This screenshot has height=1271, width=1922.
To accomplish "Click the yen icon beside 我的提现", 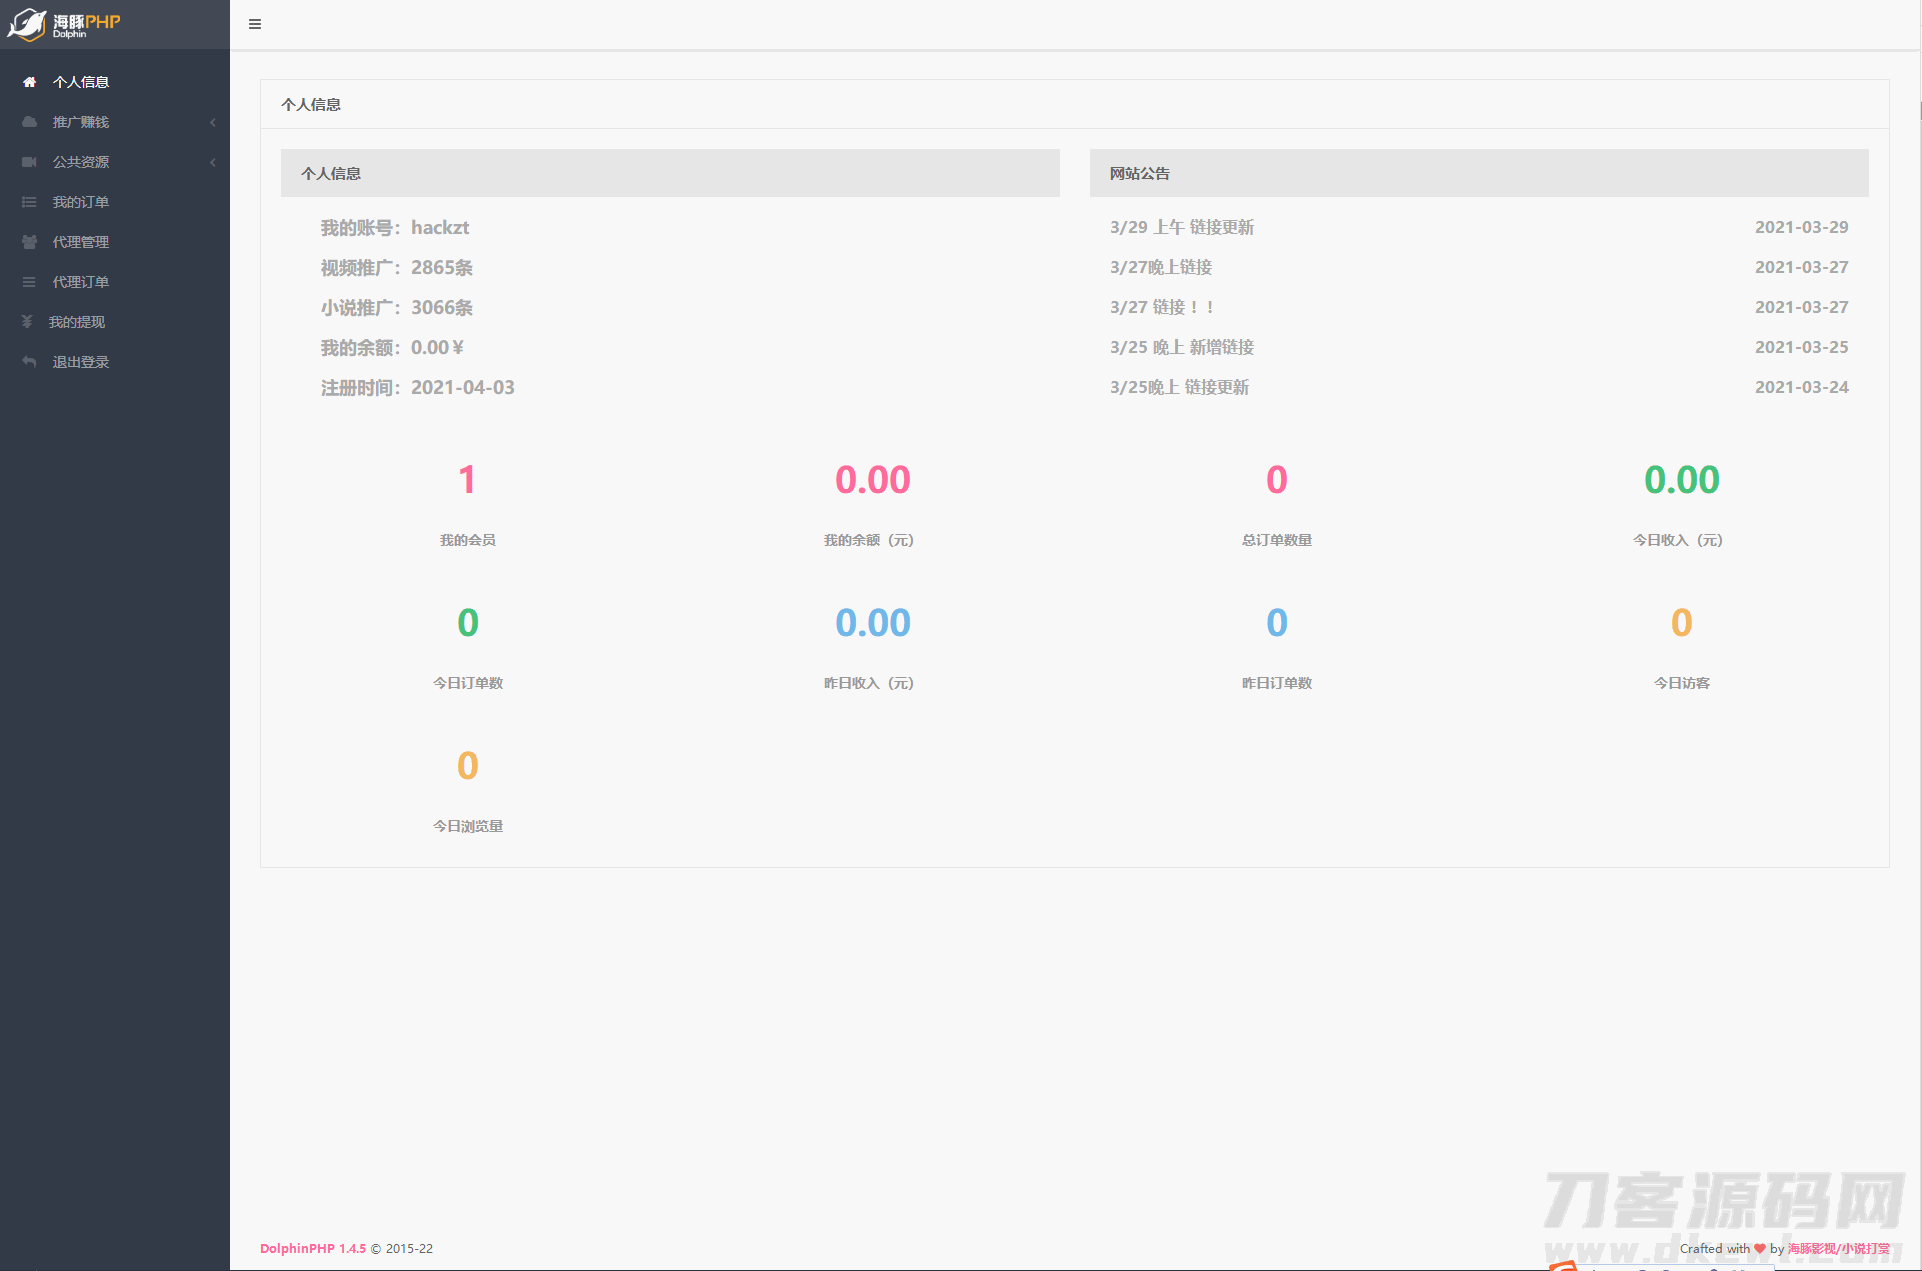I will click(27, 322).
